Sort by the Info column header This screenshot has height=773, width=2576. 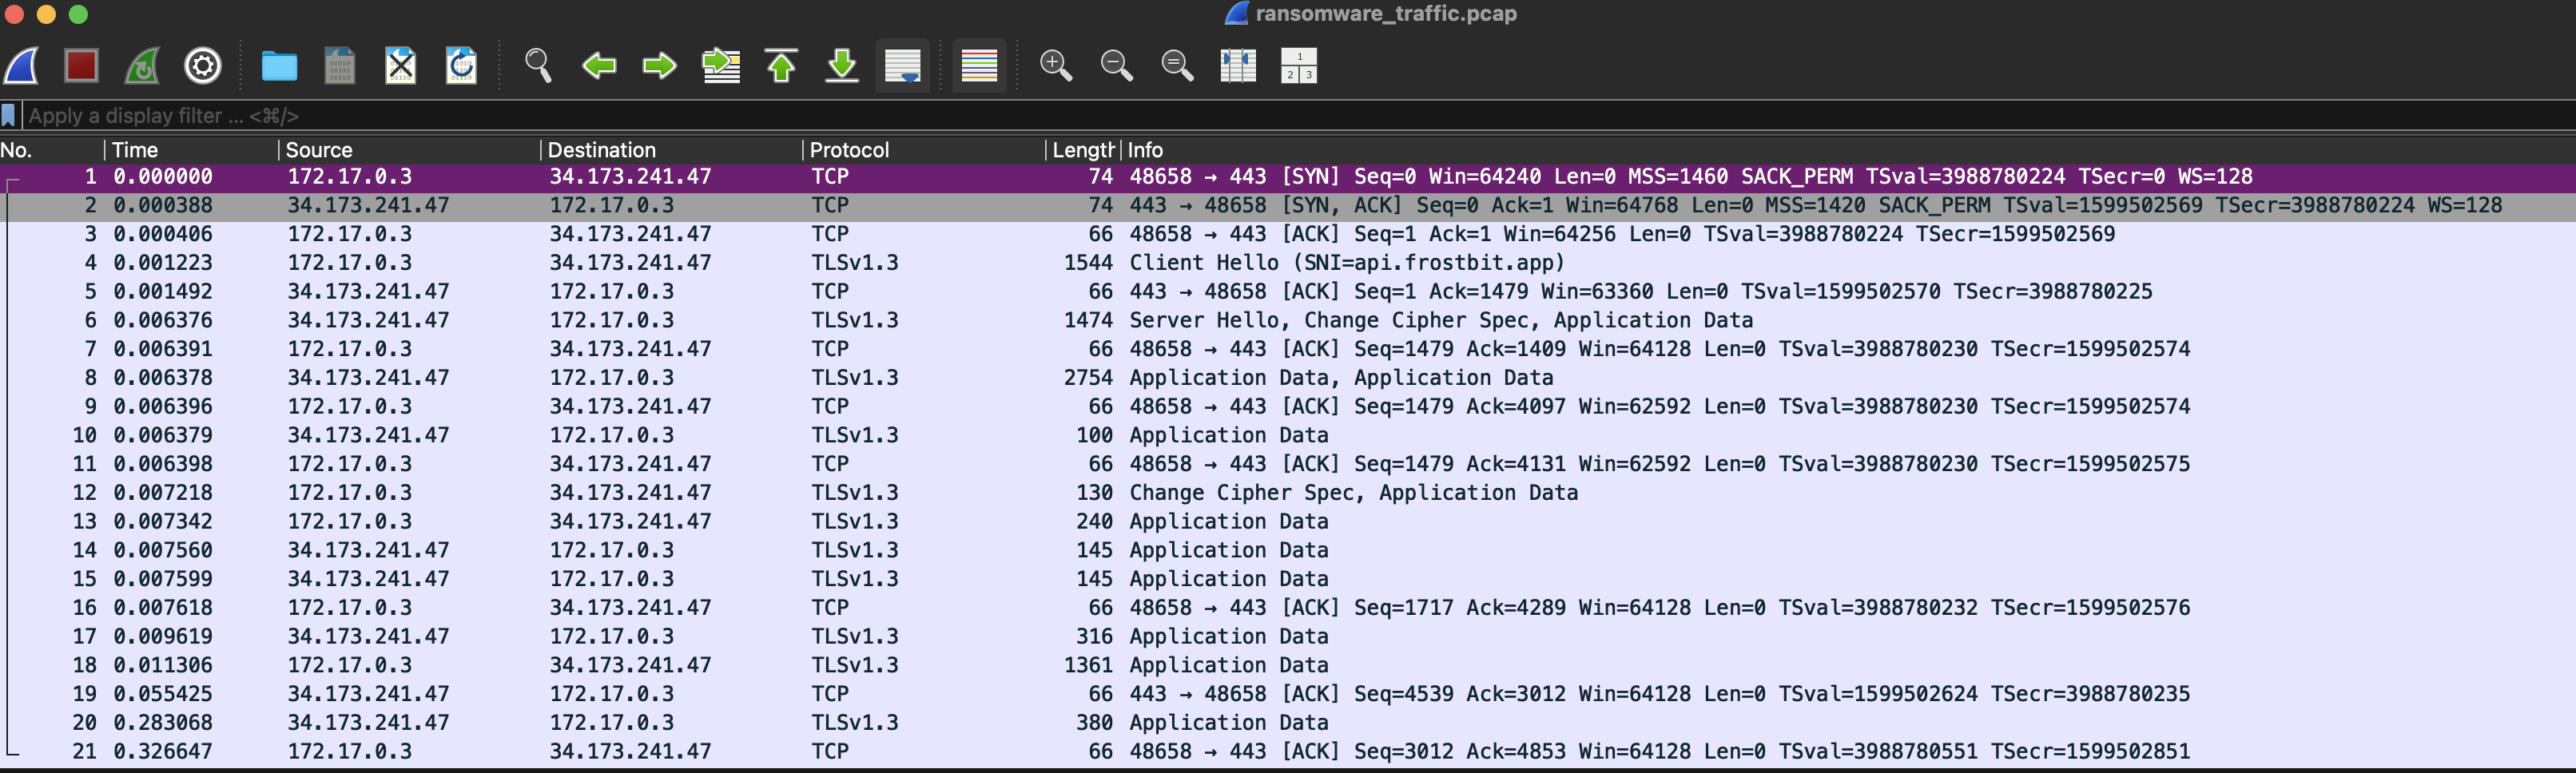point(1848,150)
